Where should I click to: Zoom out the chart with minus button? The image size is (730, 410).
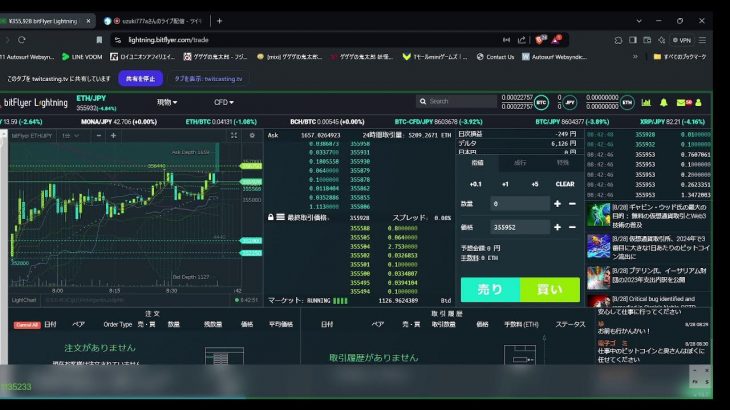tap(99, 135)
